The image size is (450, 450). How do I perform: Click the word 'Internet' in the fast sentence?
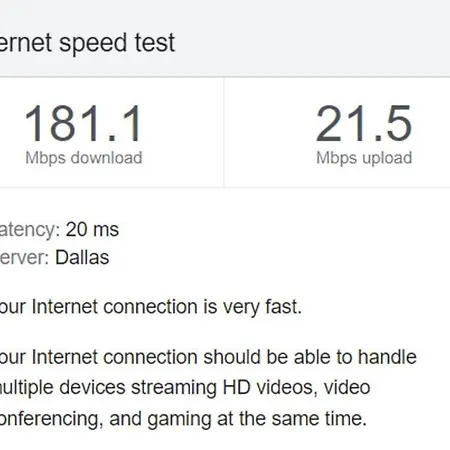pyautogui.click(x=65, y=307)
